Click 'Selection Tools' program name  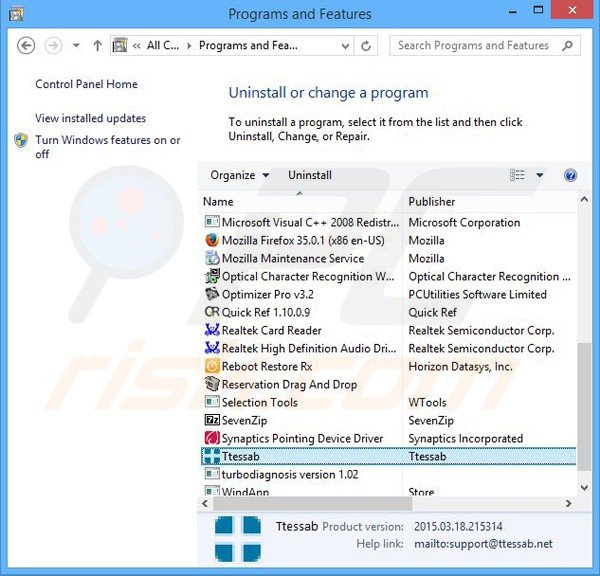(259, 402)
